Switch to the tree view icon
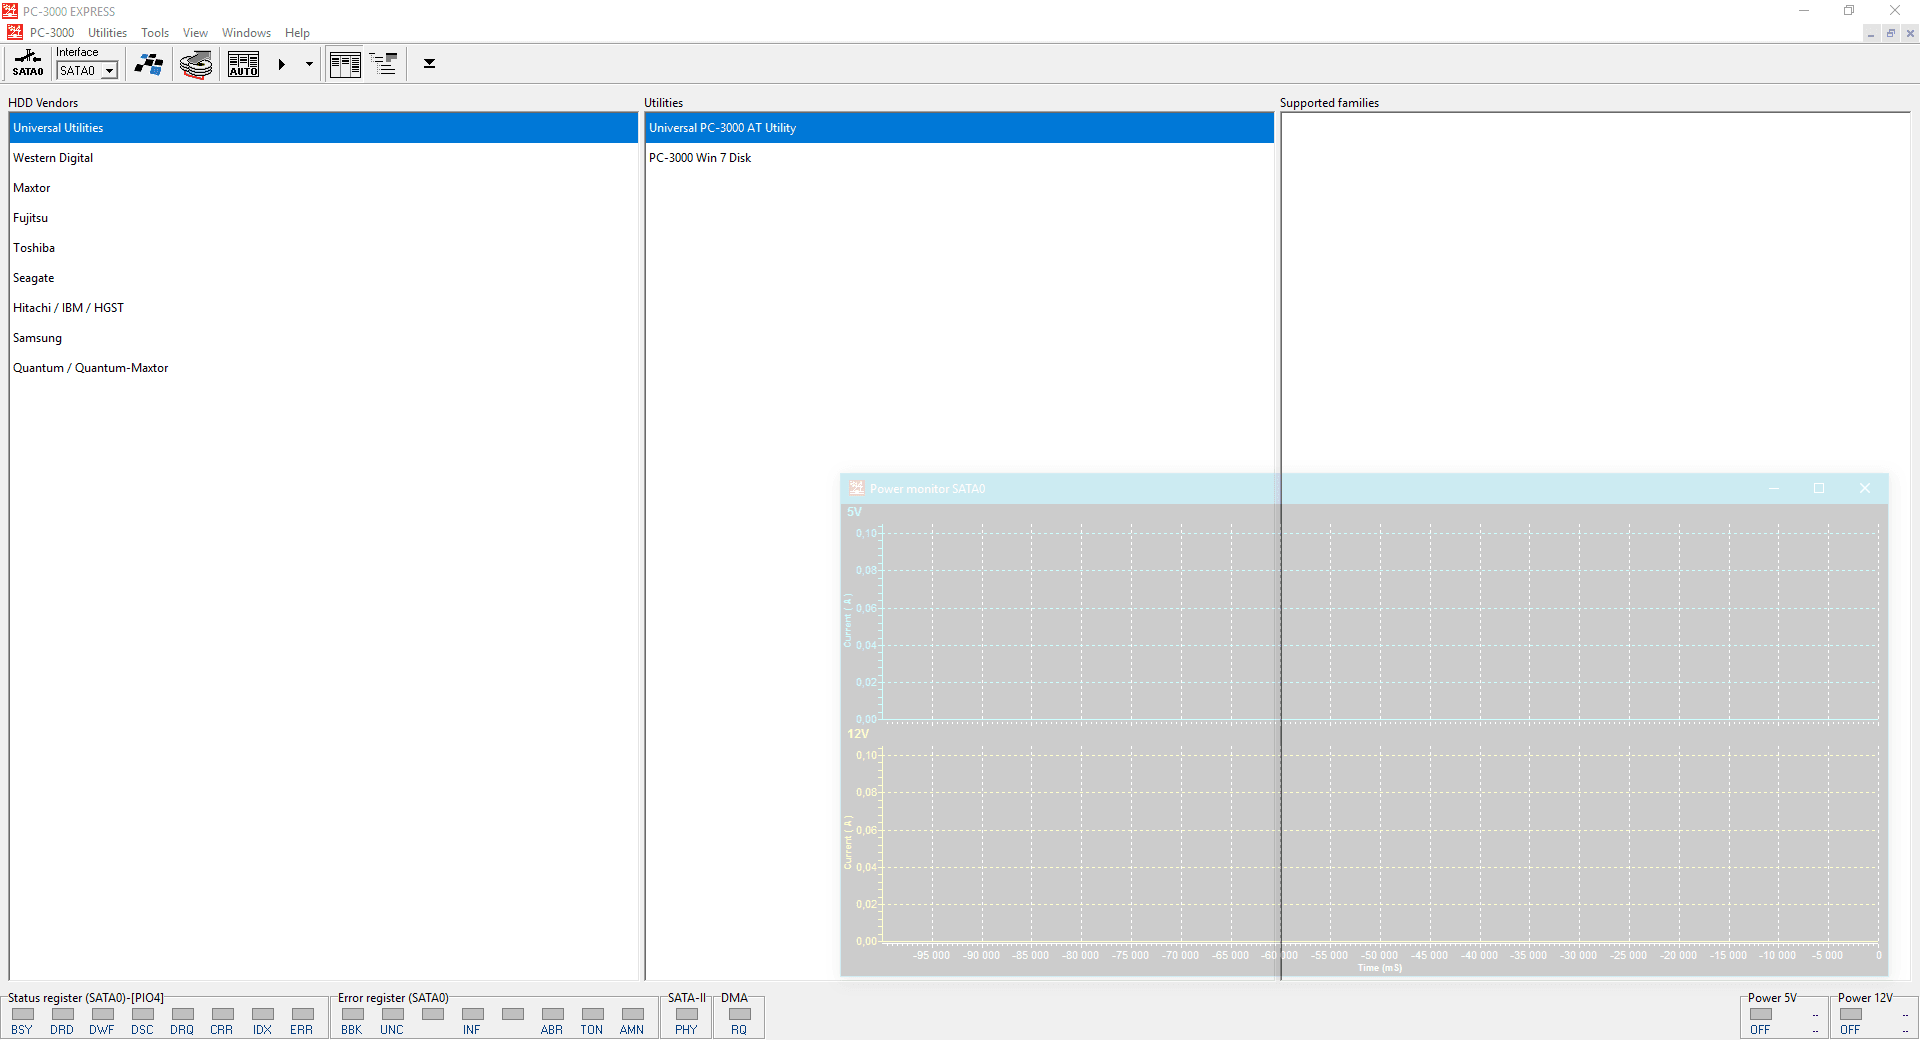The image size is (1920, 1040). tap(383, 64)
